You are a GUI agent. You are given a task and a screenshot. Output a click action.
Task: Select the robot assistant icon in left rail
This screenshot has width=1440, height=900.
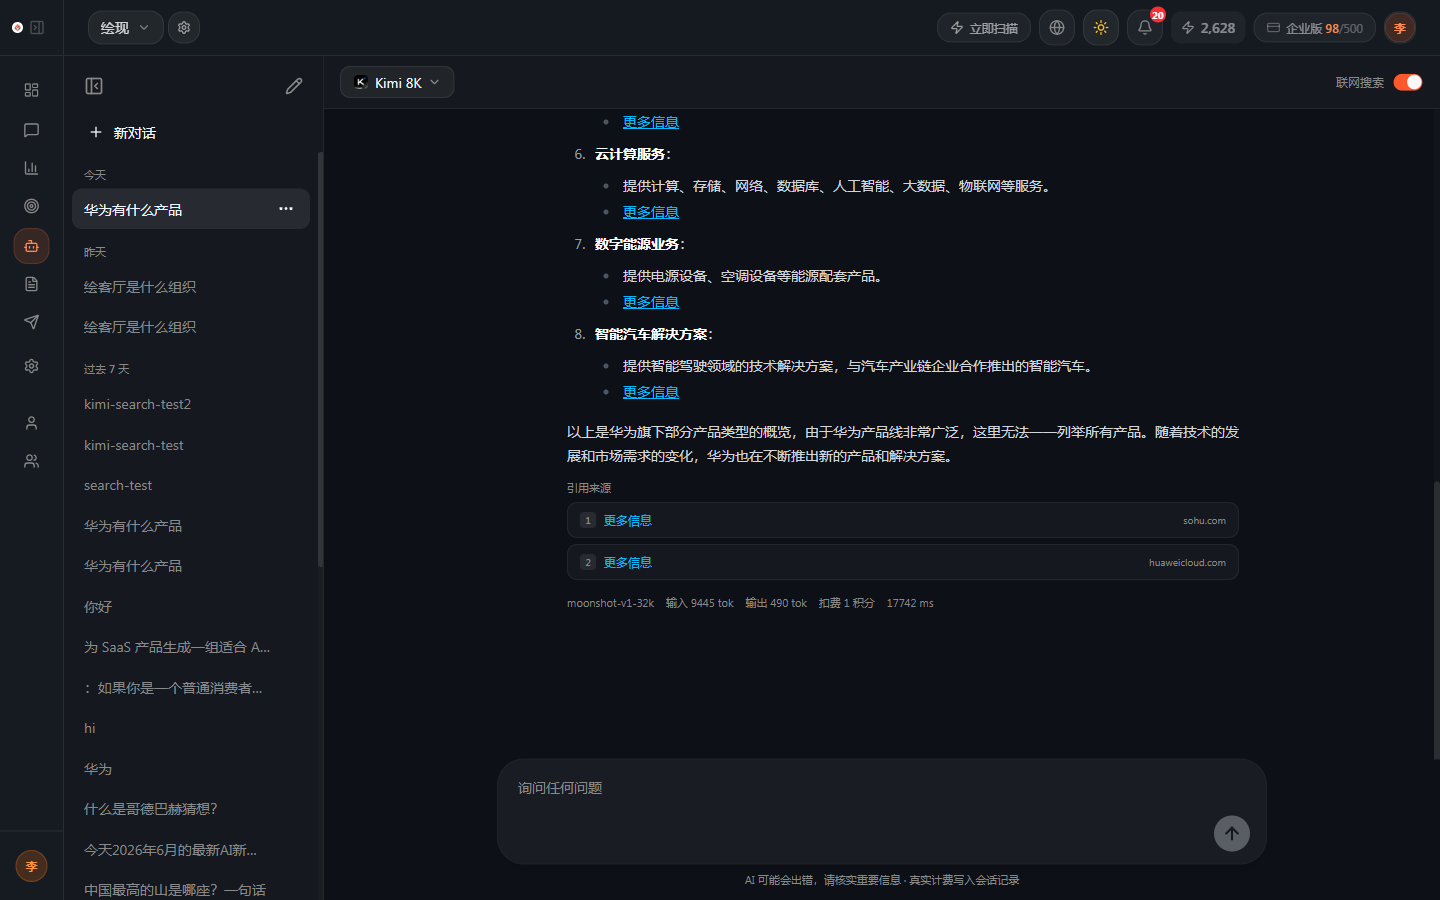point(31,246)
